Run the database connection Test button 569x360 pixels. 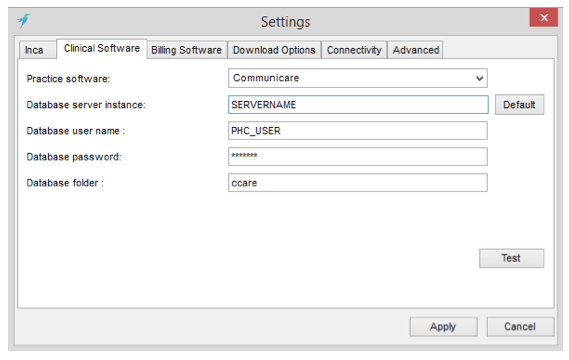pos(511,258)
